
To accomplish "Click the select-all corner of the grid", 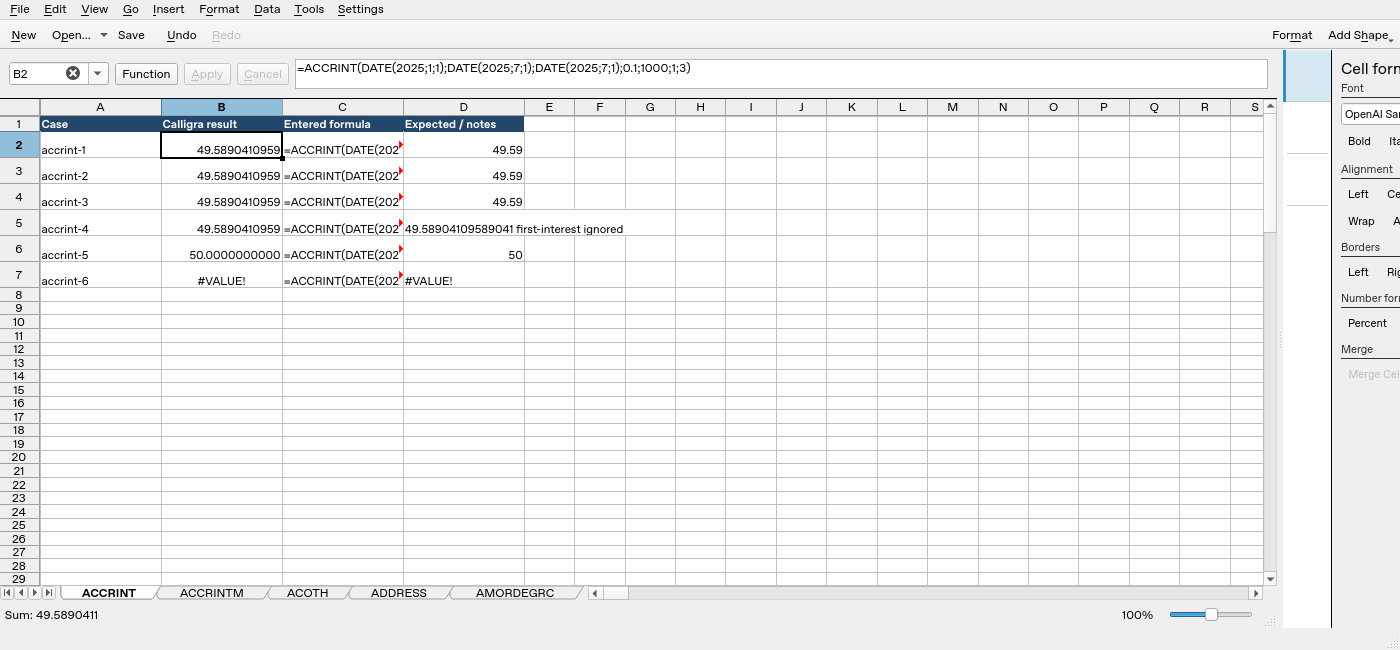I will (19, 107).
